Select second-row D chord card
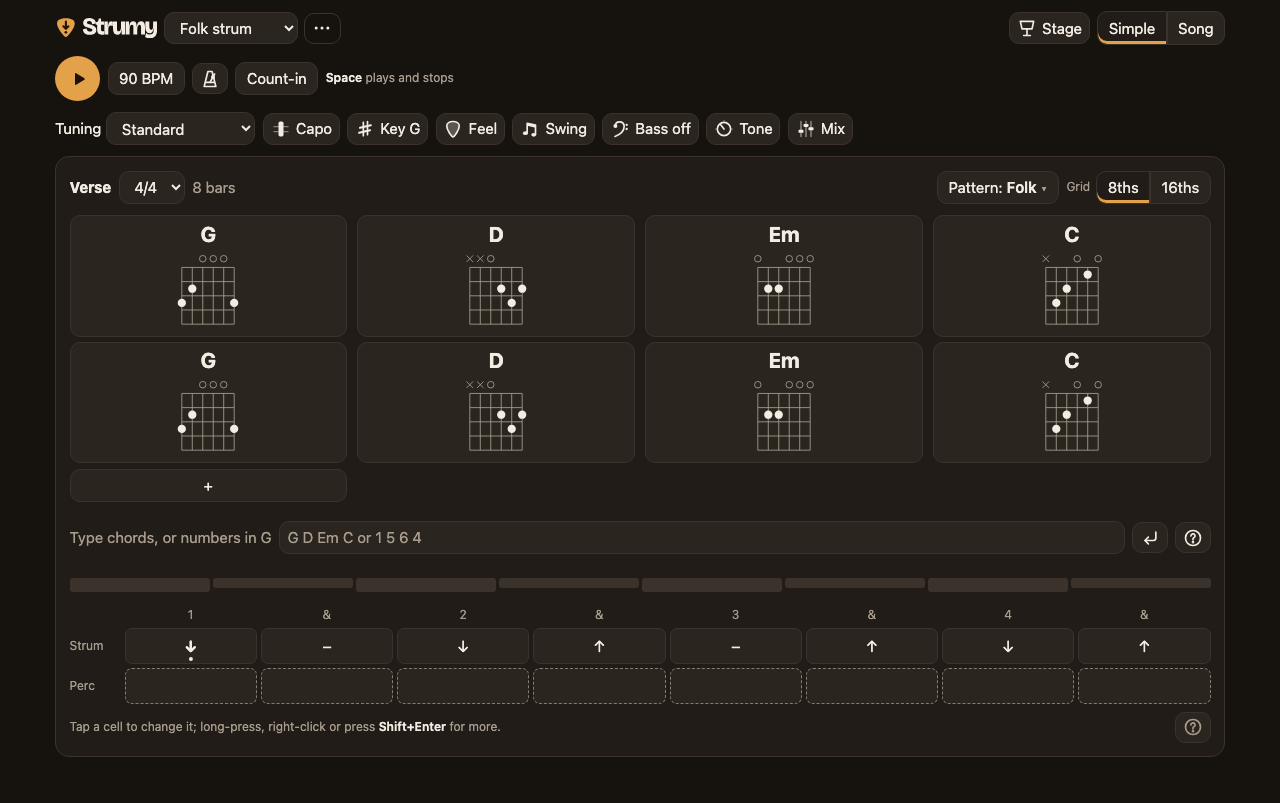Image resolution: width=1280 pixels, height=803 pixels. [496, 402]
